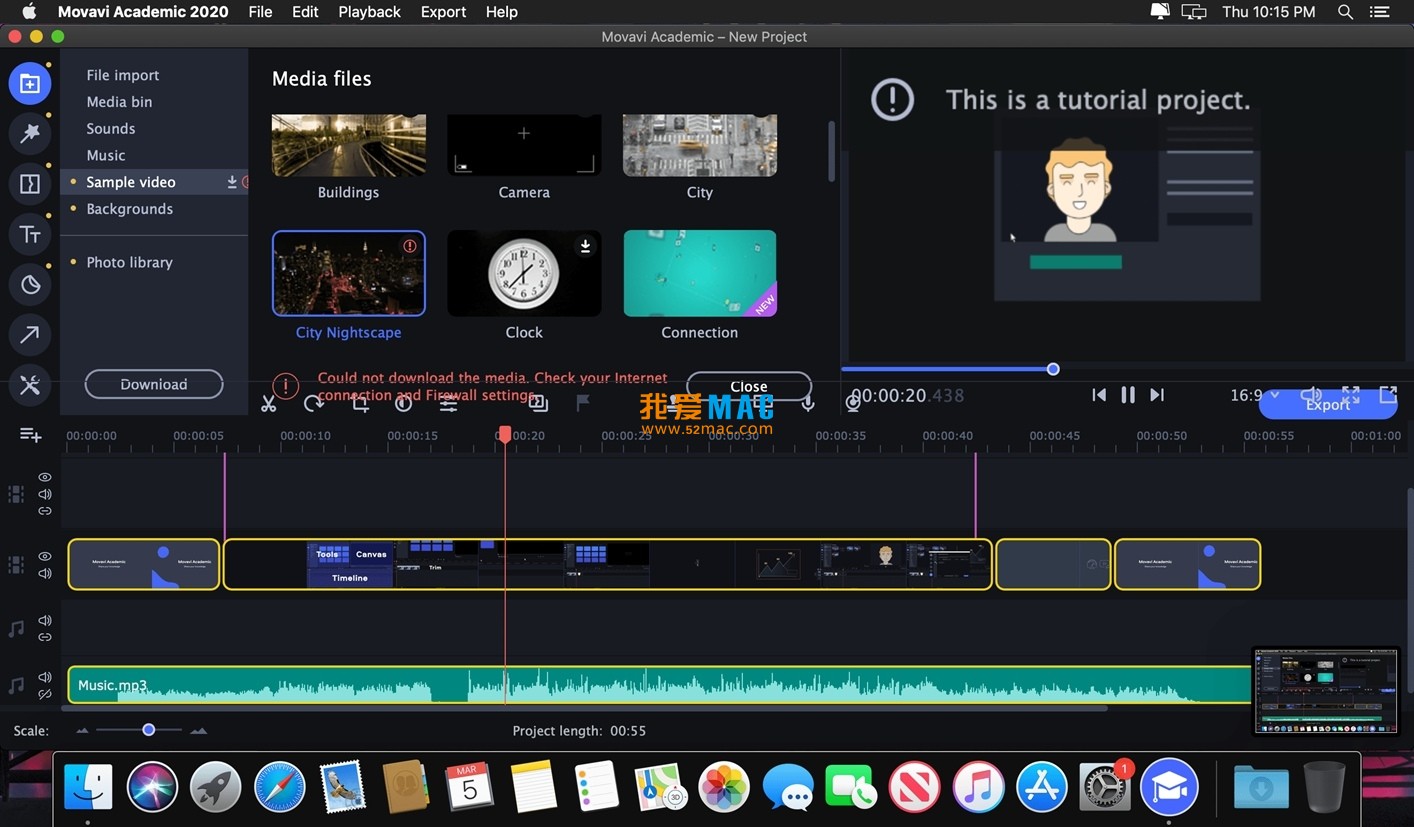
Task: Click the Color adjustments tool
Action: 404,403
